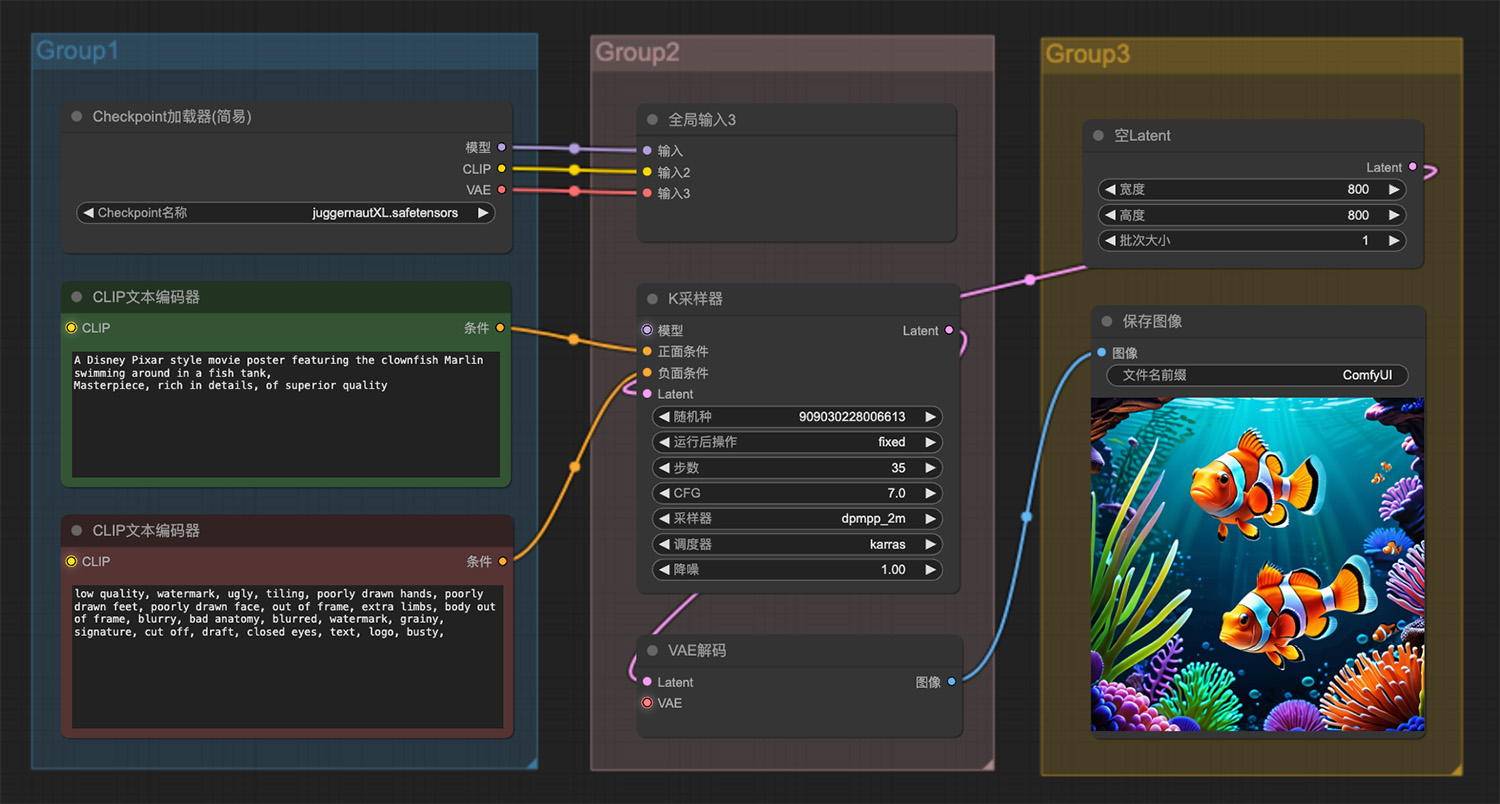Image resolution: width=1500 pixels, height=804 pixels.
Task: Select next checkpoint with right arrow
Action: coord(483,213)
